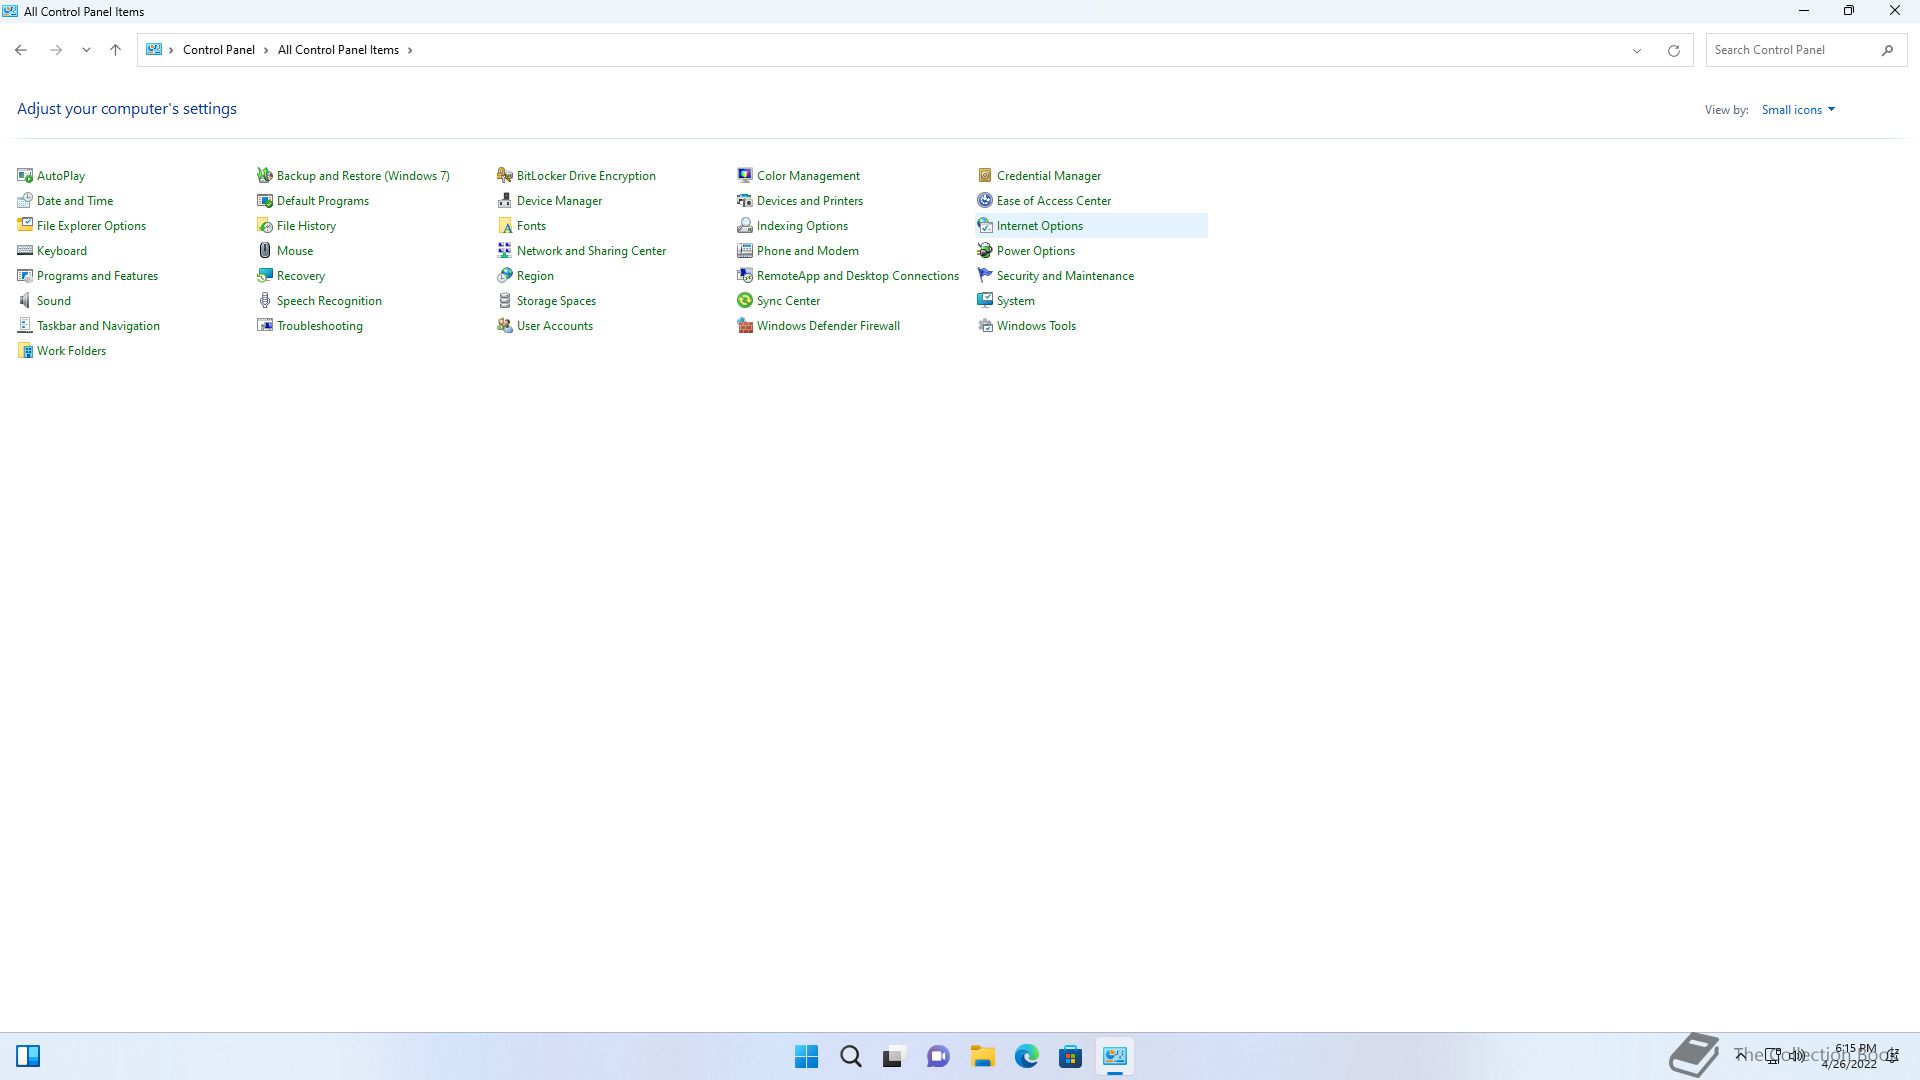1920x1080 pixels.
Task: Select All Control Panel Items breadcrumb
Action: (x=338, y=50)
